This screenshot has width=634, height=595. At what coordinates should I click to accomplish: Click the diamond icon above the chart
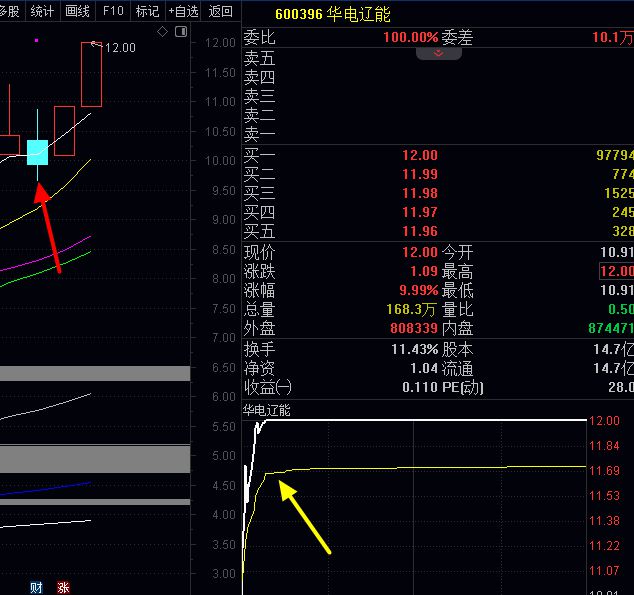tap(162, 32)
